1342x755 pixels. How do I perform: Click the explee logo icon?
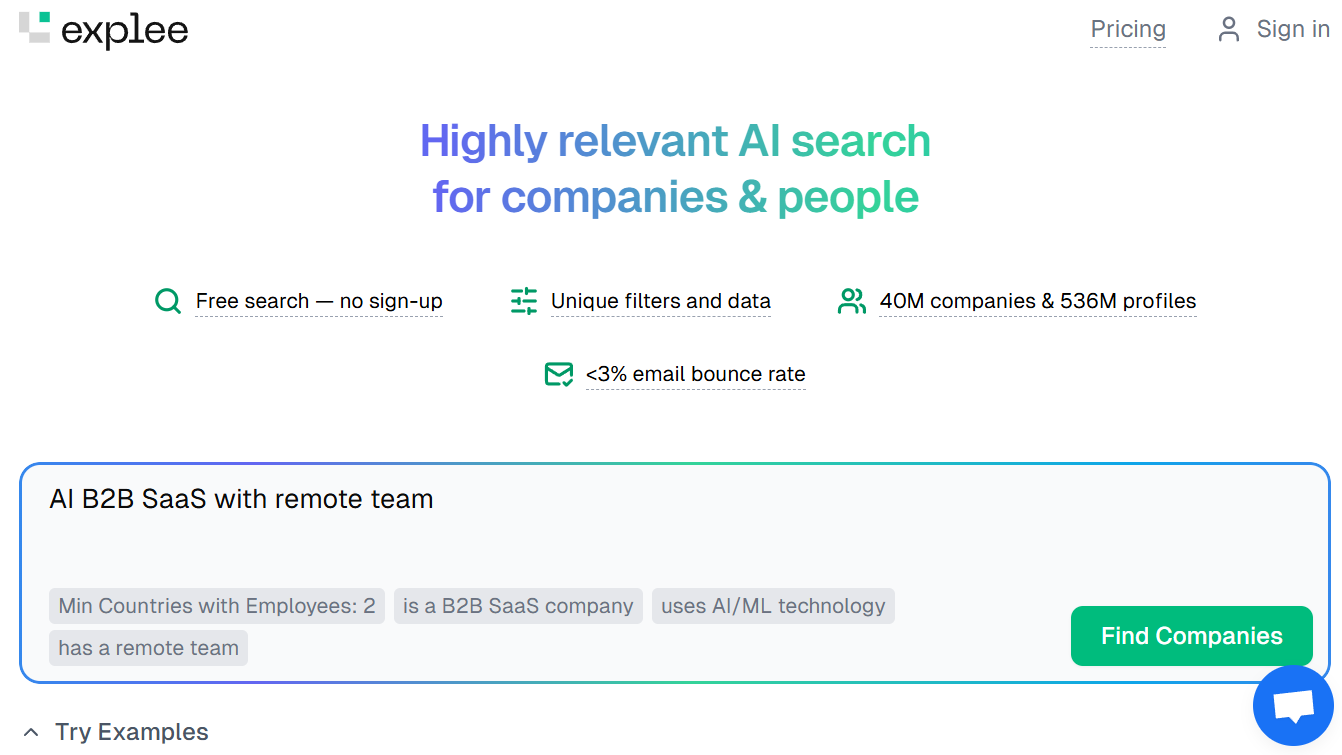pos(34,28)
